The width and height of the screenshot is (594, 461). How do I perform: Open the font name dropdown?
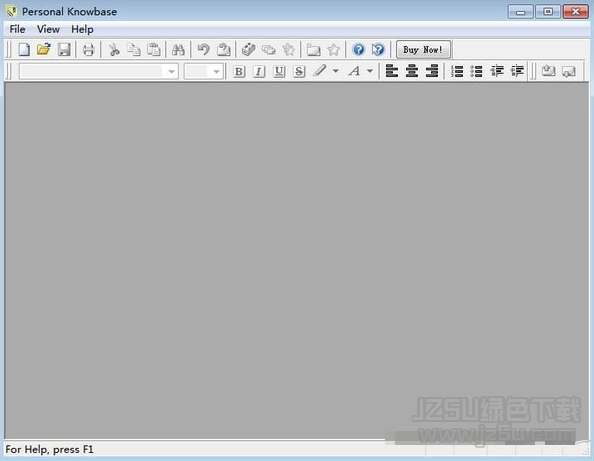(171, 71)
